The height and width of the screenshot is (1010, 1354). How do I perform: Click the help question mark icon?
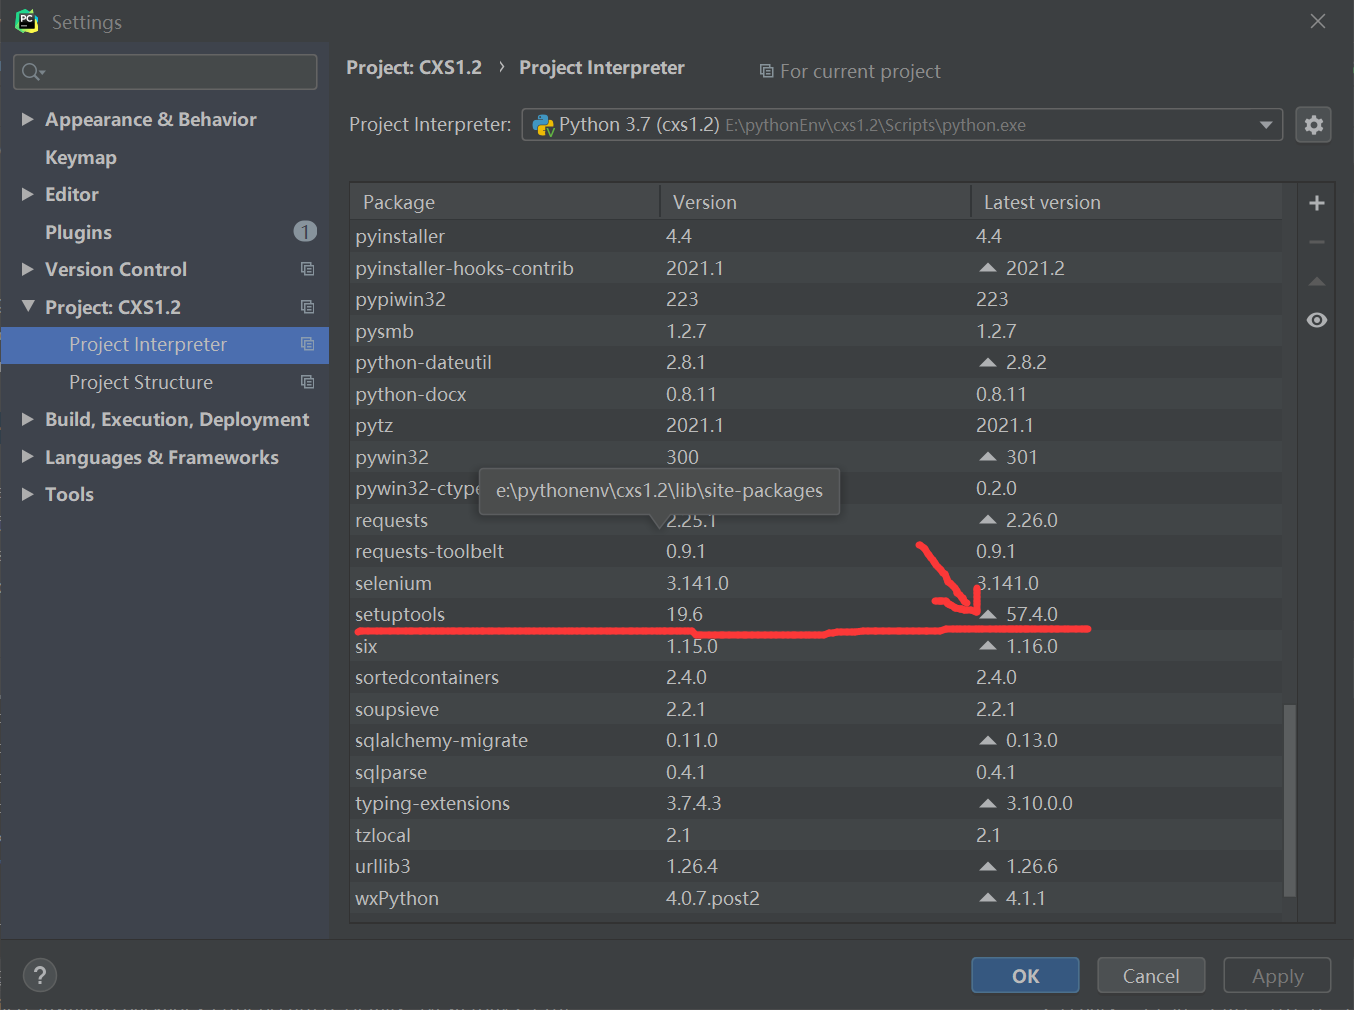(x=39, y=975)
